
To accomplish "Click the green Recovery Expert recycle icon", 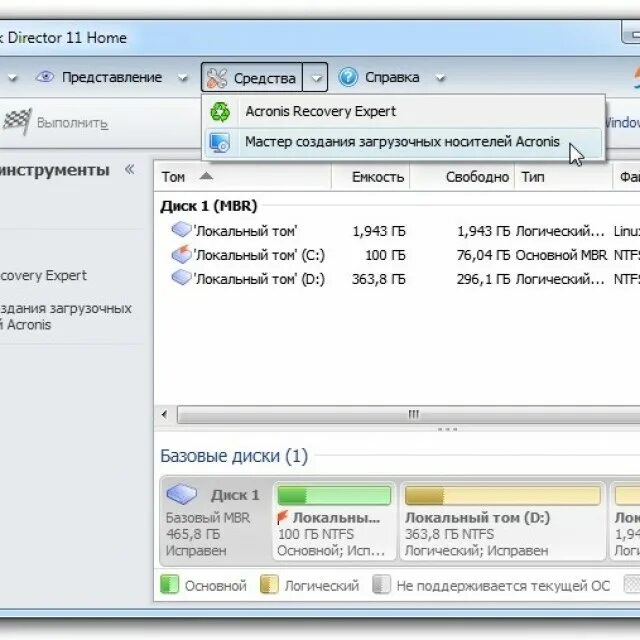I will (x=220, y=112).
